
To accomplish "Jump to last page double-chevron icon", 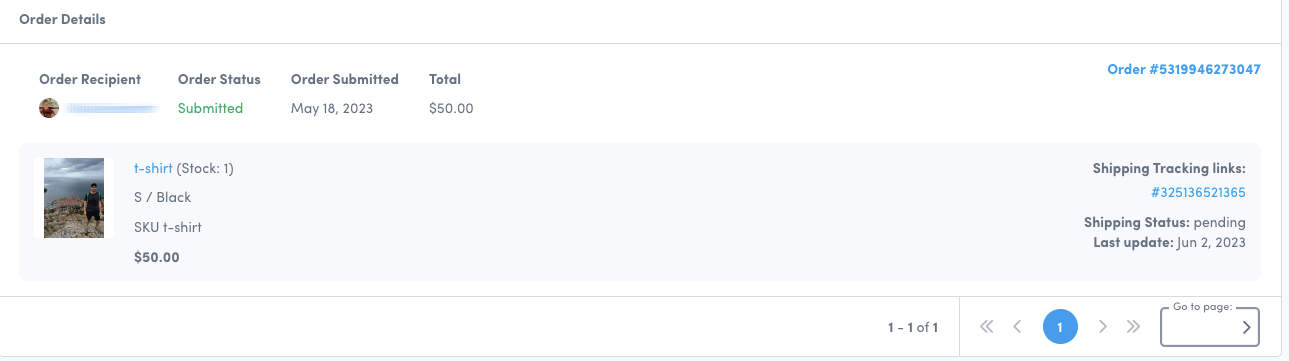I will [1133, 326].
